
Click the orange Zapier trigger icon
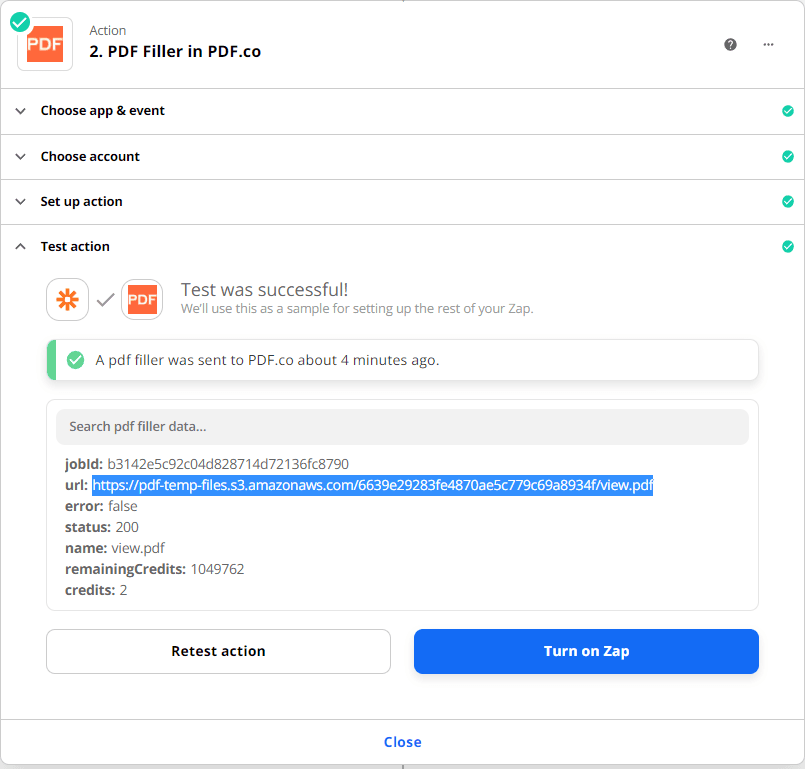pos(68,299)
